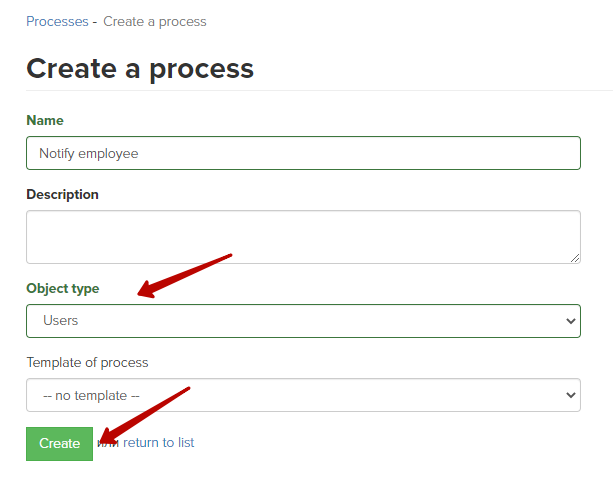The height and width of the screenshot is (486, 613).
Task: Open the Object type dropdown showing Users
Action: (303, 321)
